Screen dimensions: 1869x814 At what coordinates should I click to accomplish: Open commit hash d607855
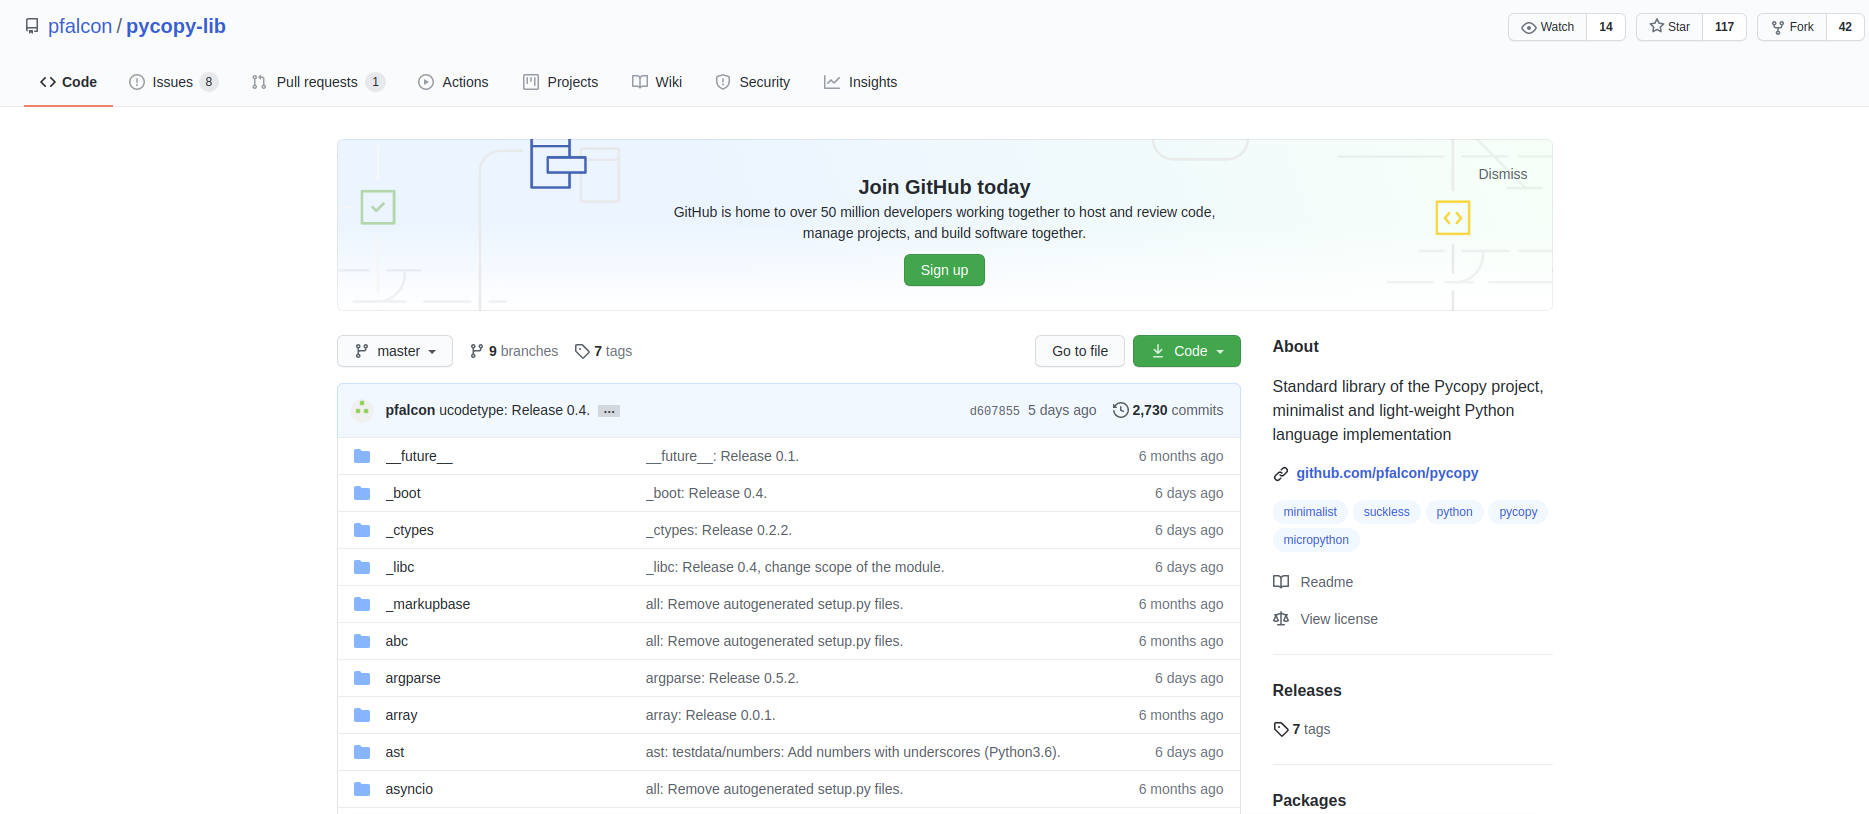(x=995, y=411)
